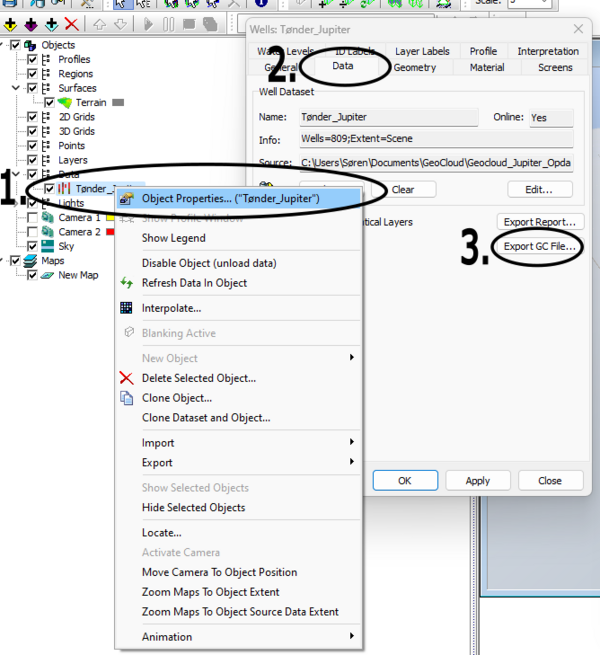Switch to the Screens tab
Viewport: 600px width, 655px height.
pos(555,67)
